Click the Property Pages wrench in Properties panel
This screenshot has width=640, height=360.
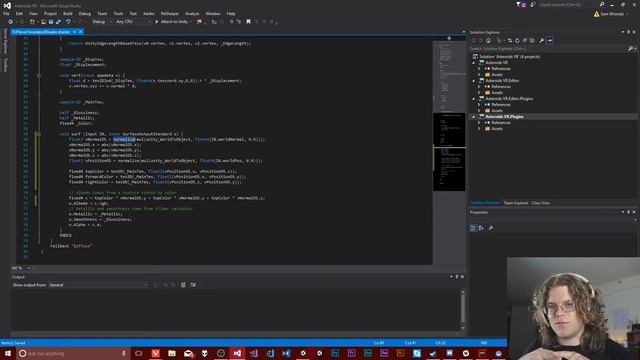491,228
